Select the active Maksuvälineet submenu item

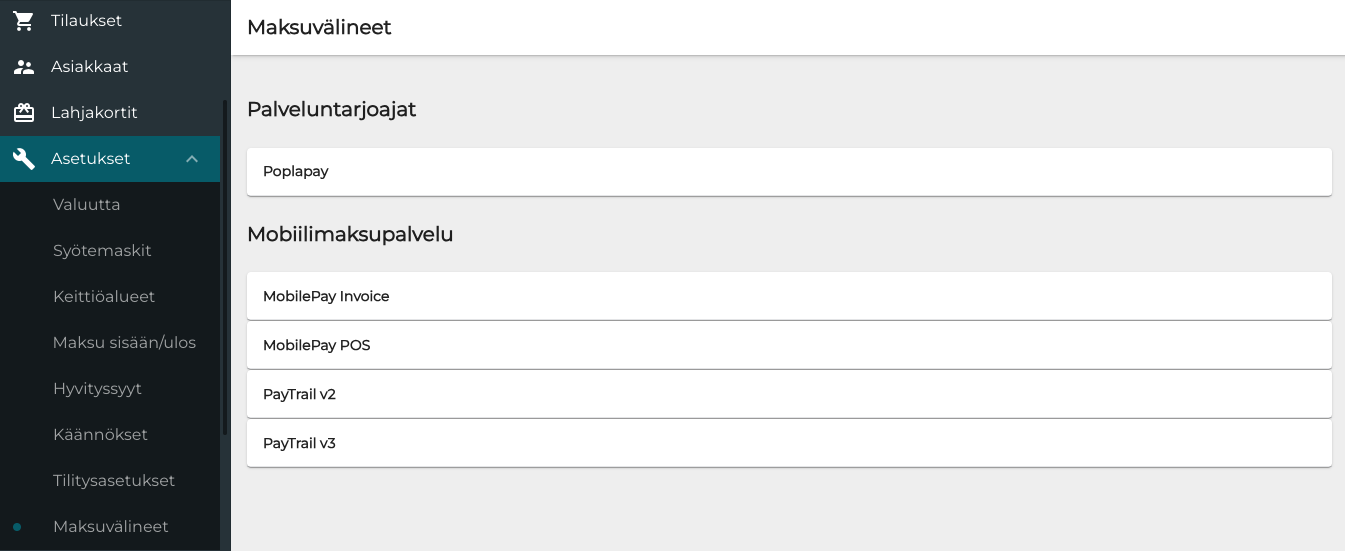(110, 527)
